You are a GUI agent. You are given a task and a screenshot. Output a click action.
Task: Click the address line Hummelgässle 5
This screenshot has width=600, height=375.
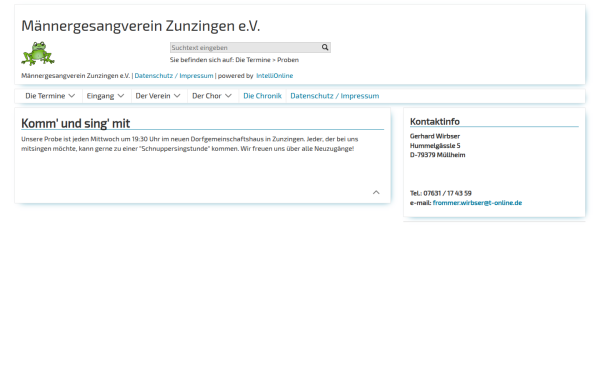(435, 146)
